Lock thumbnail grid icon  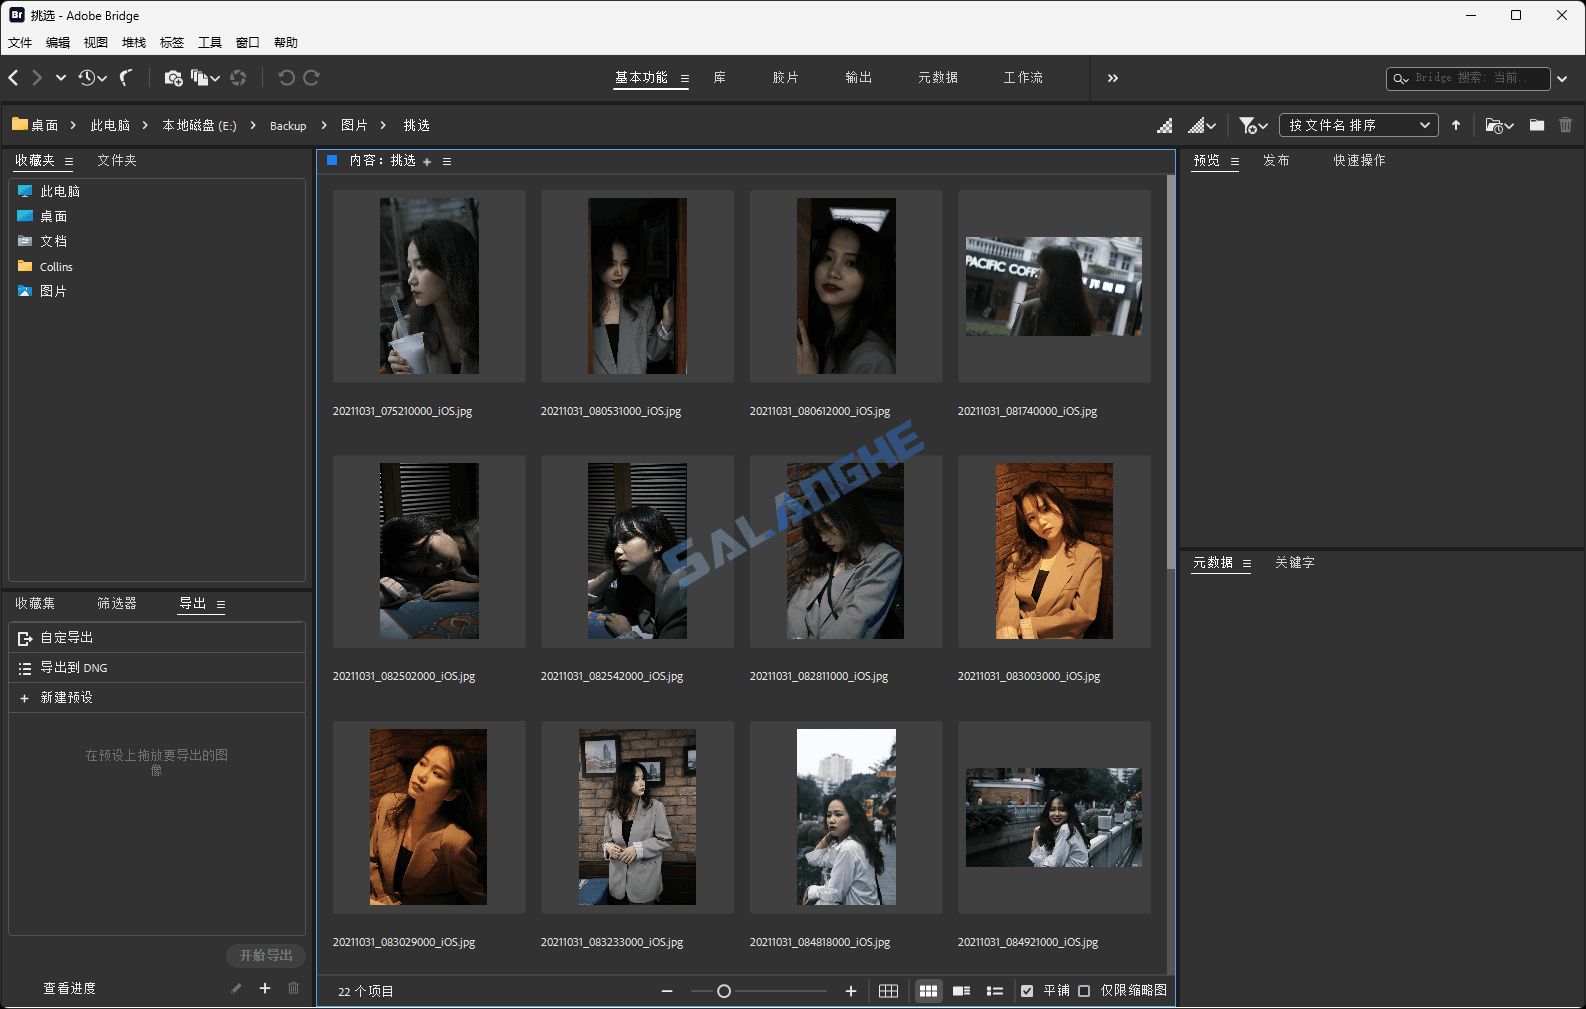coord(888,991)
